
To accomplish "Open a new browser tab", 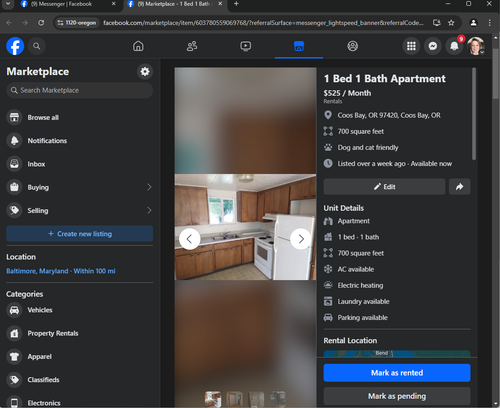I will click(x=236, y=4).
